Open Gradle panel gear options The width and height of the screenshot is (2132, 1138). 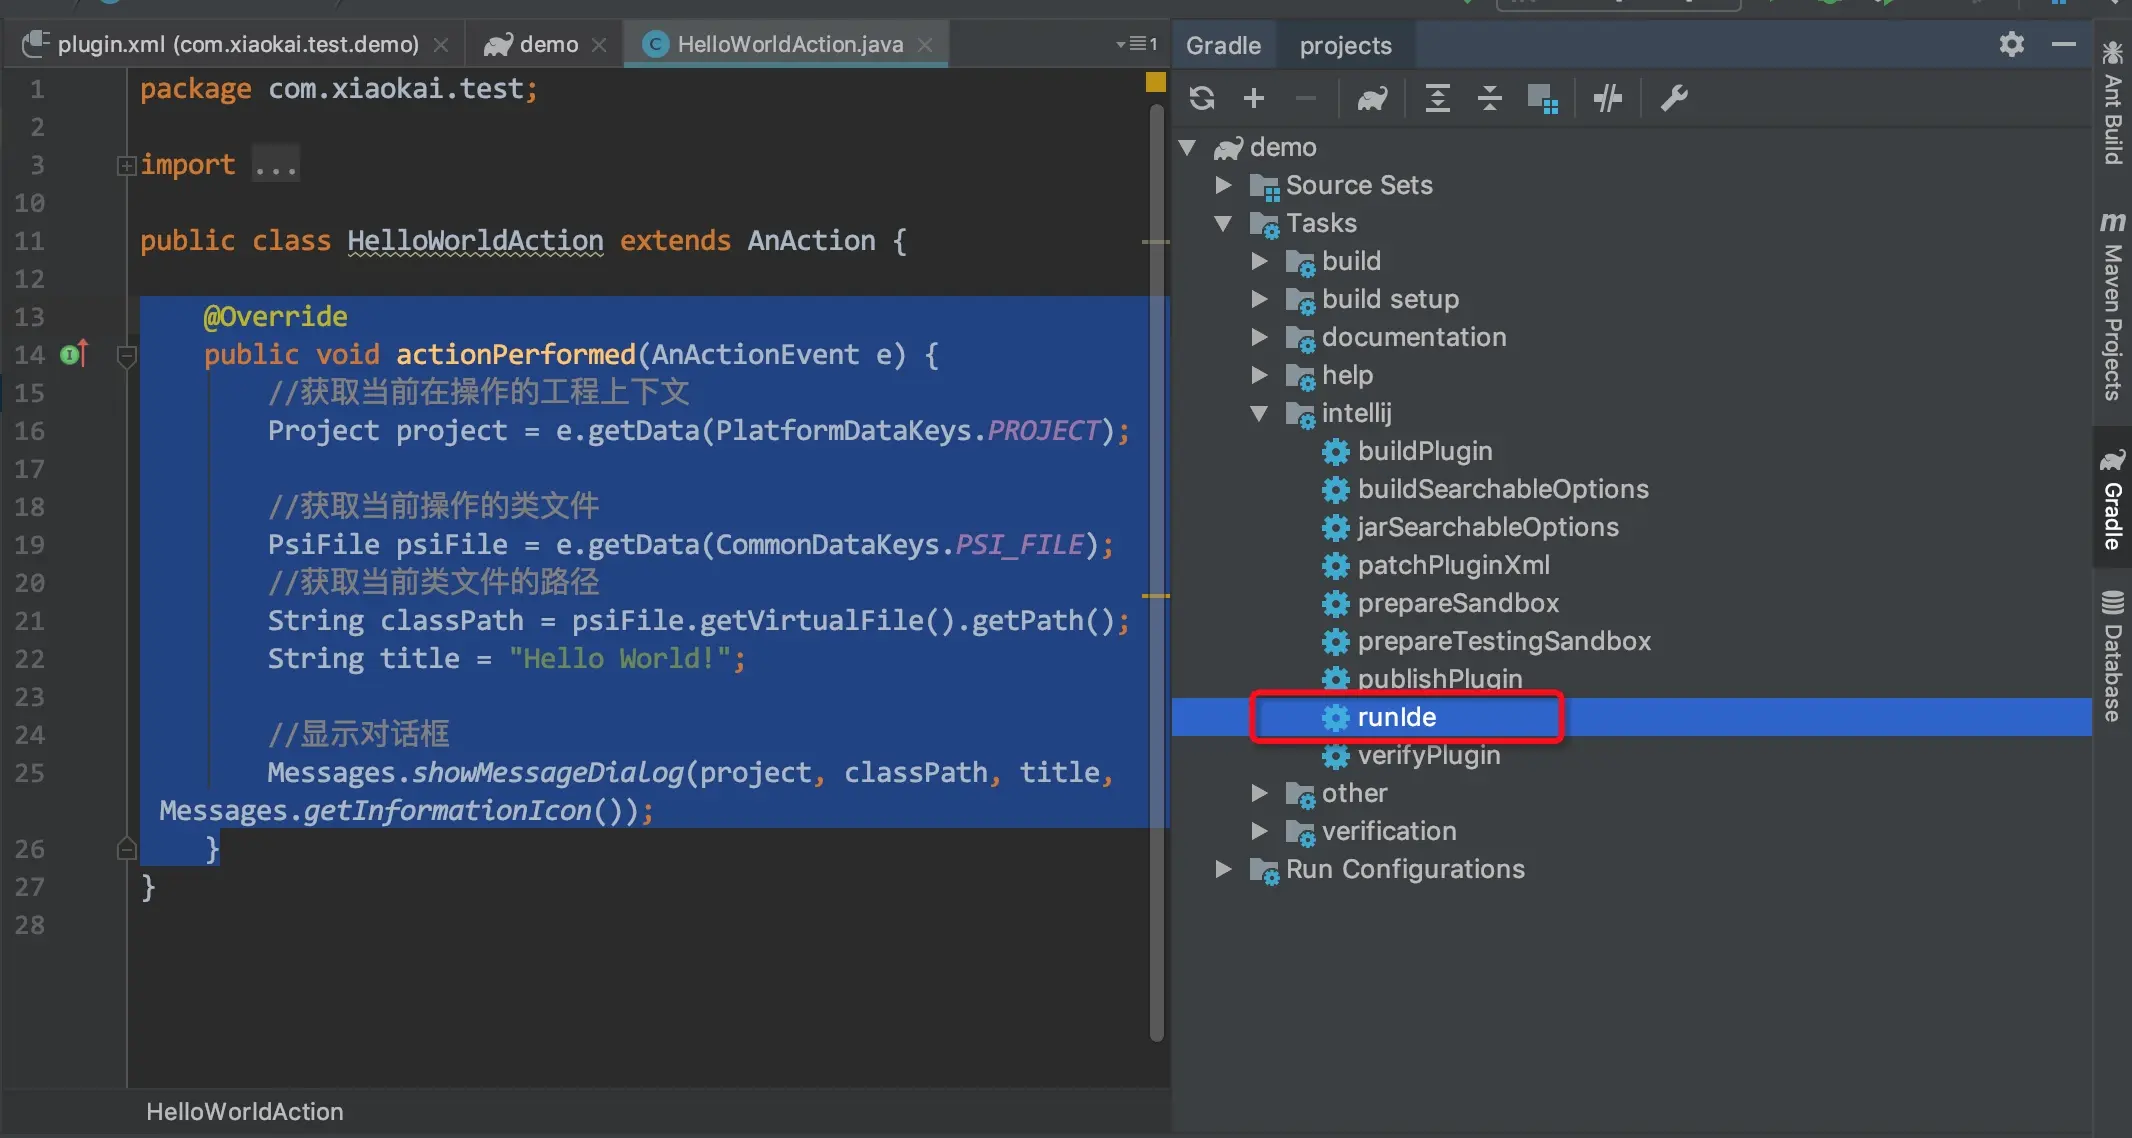(2011, 44)
